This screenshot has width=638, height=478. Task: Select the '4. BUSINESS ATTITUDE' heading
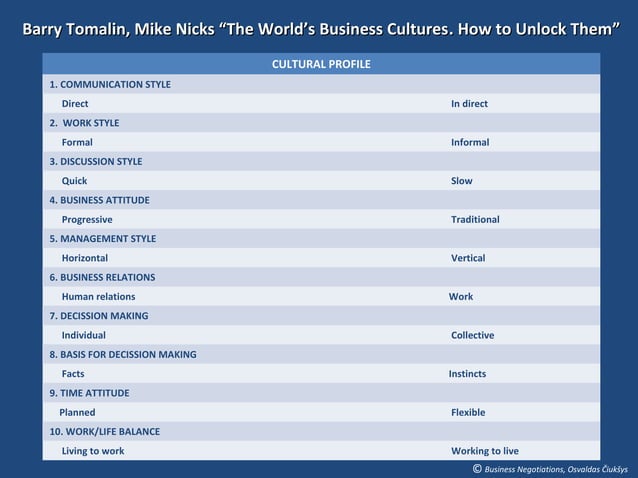[x=99, y=200]
